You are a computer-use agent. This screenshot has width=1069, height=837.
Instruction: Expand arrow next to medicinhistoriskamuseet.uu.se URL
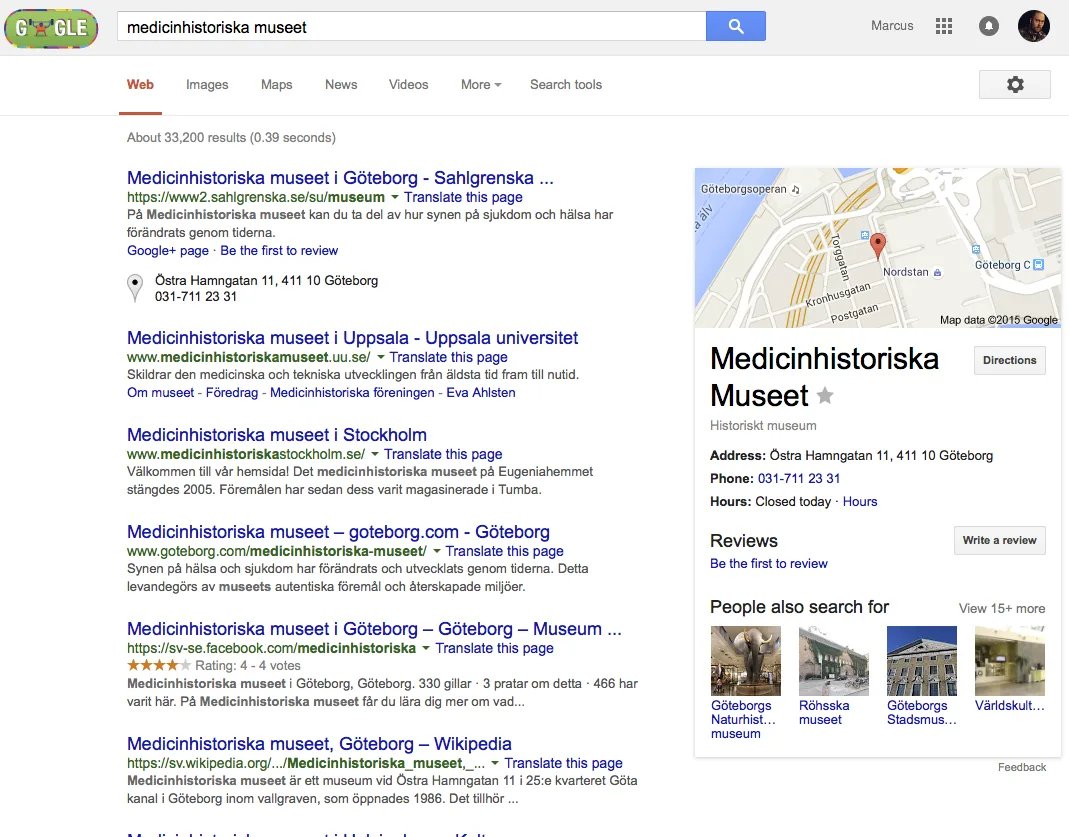pos(380,357)
